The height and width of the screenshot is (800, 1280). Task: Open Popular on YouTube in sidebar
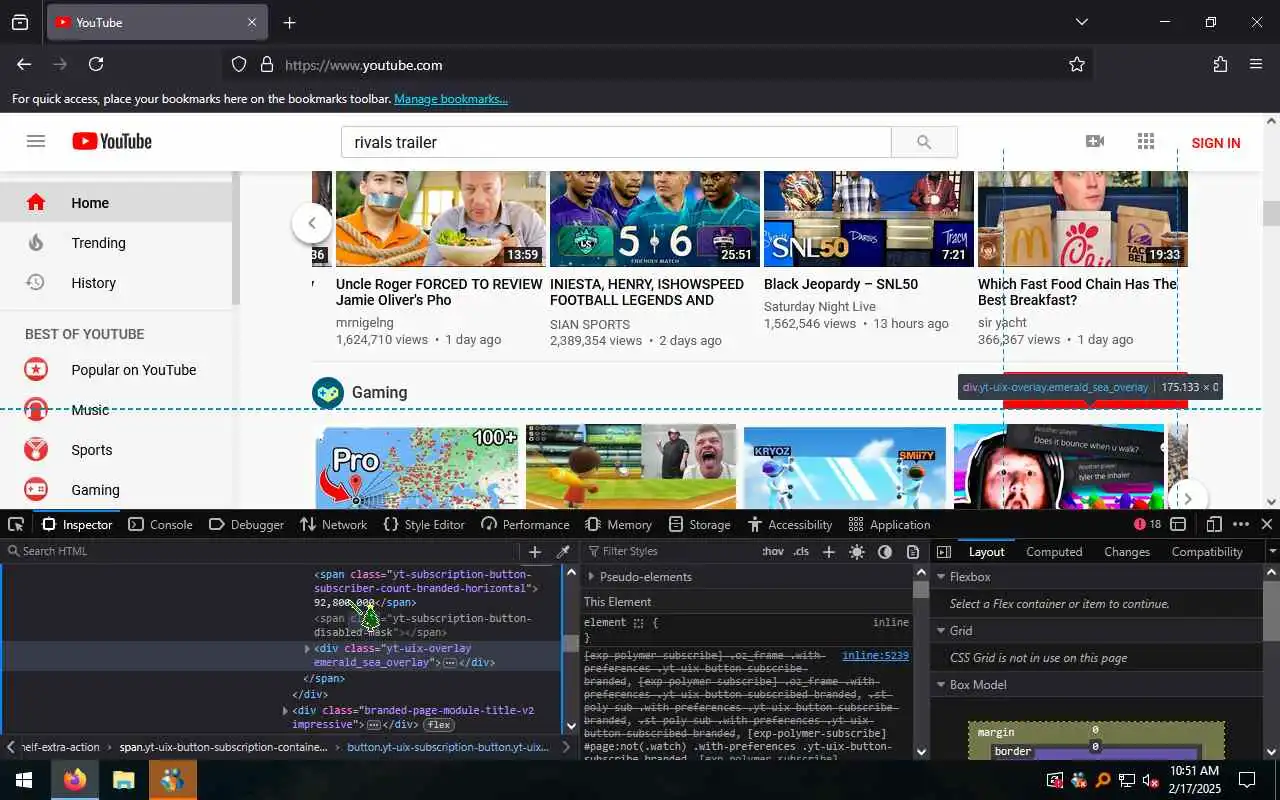coord(133,370)
